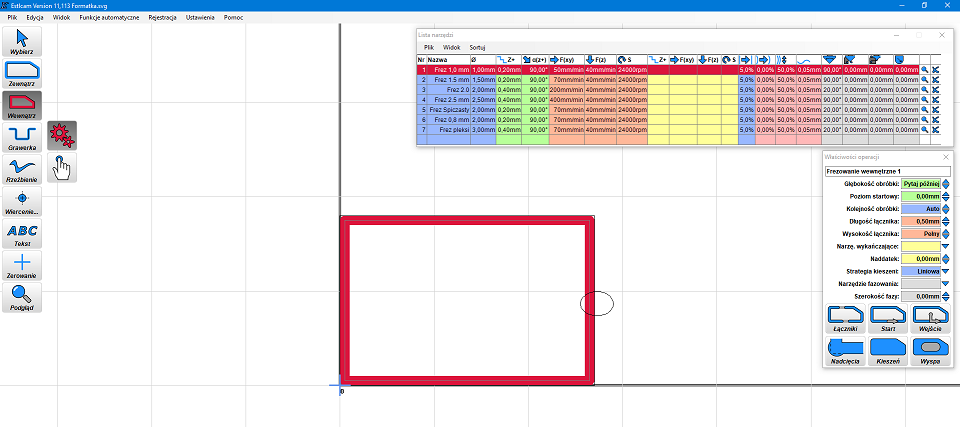Adjust Szerokość fazy stepper arrows
Screen dimensions: 960x427
(x=946, y=297)
